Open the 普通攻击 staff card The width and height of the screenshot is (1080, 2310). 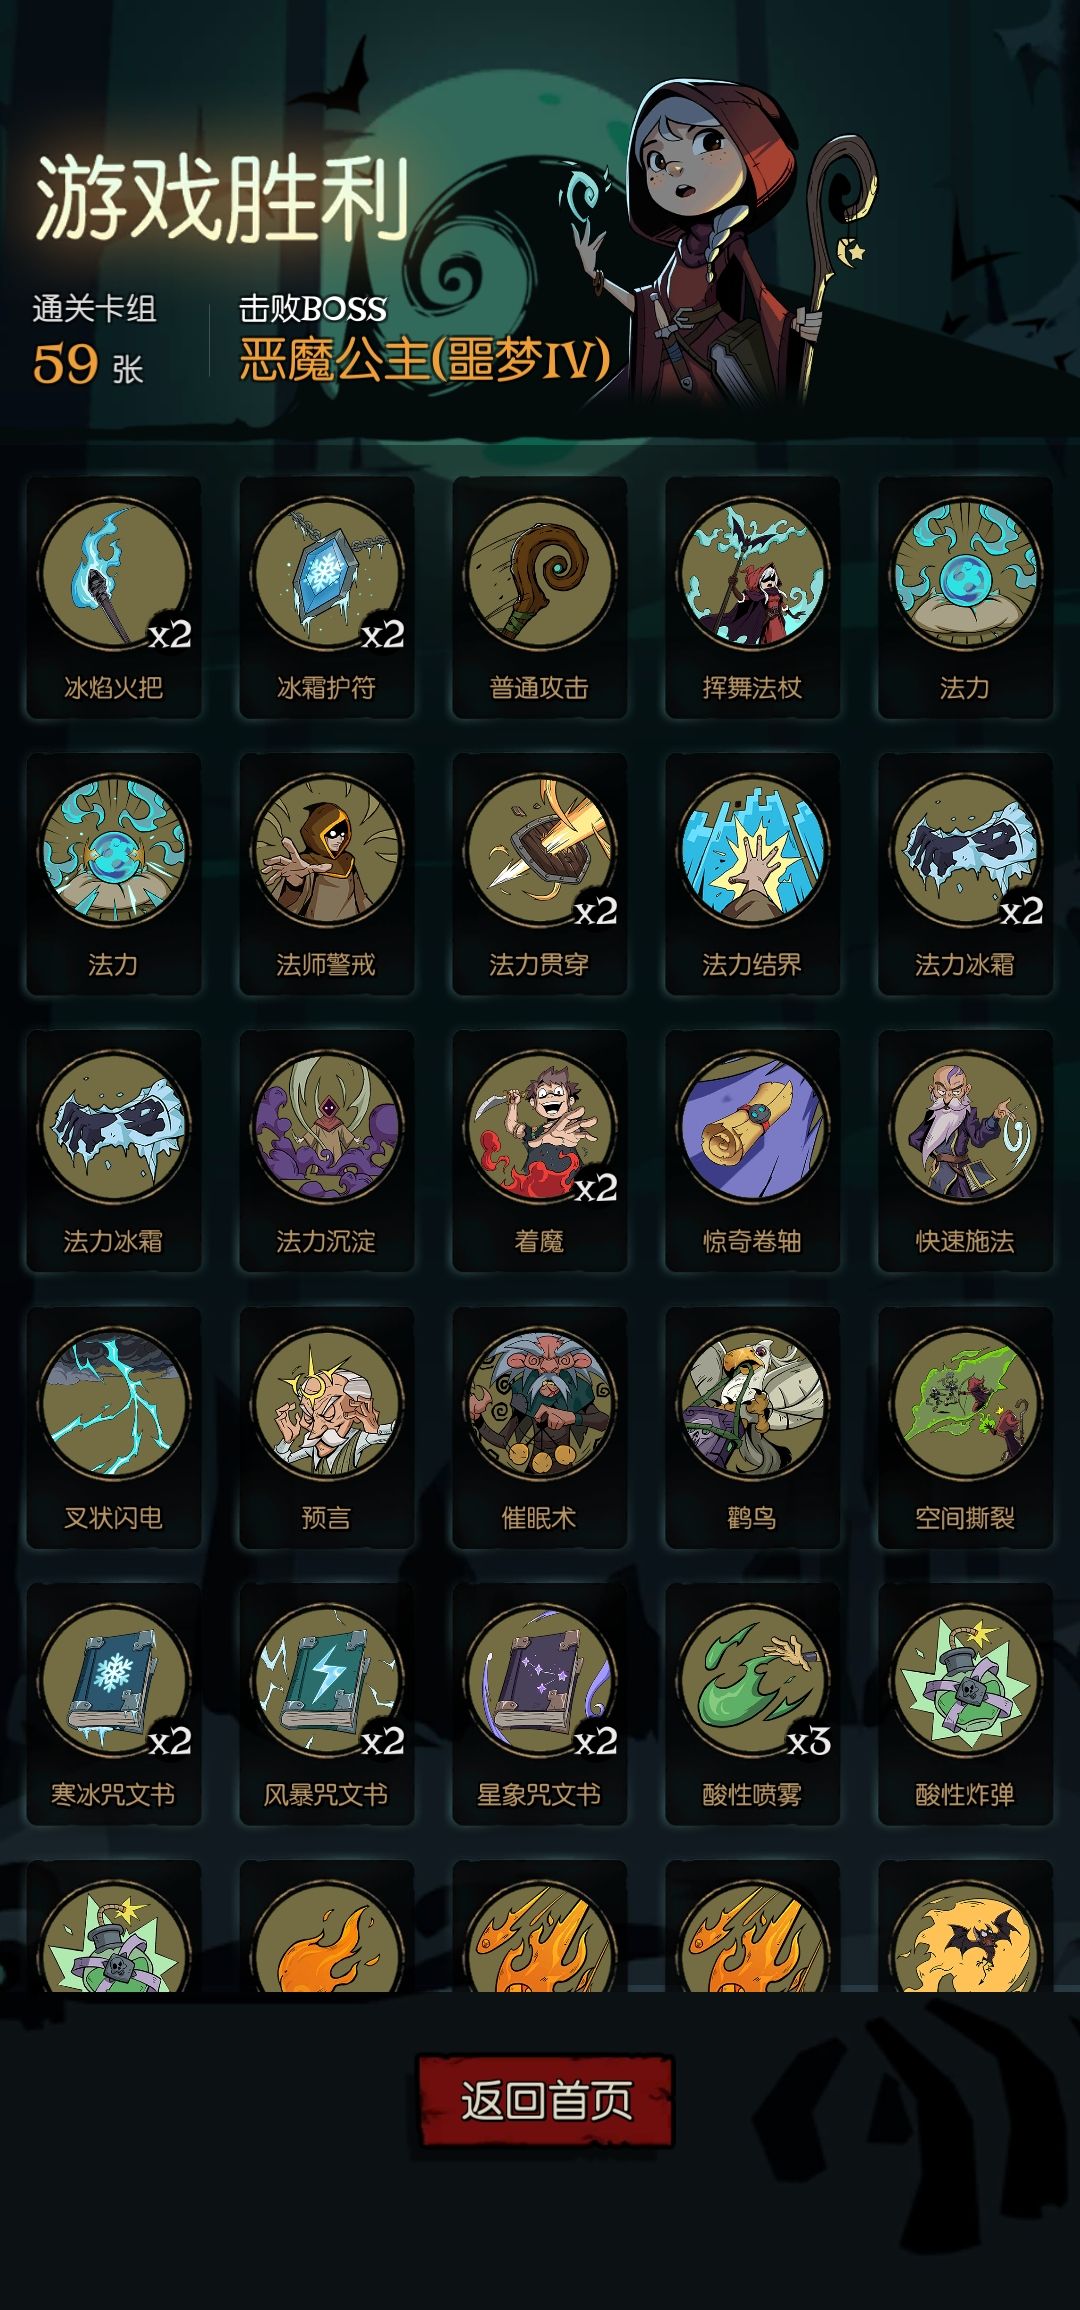[x=540, y=597]
